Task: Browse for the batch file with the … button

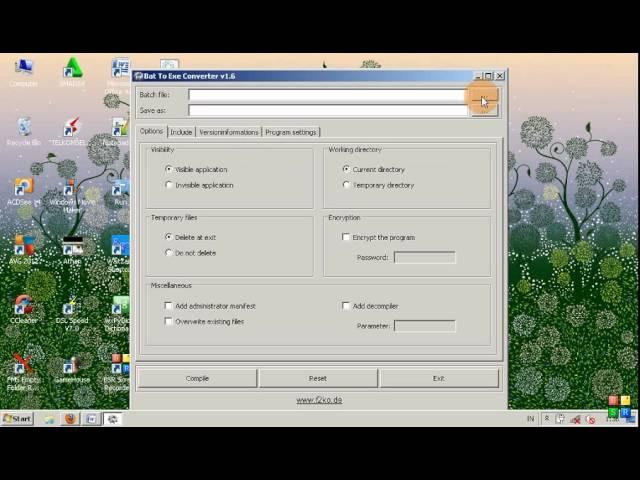Action: coord(484,96)
